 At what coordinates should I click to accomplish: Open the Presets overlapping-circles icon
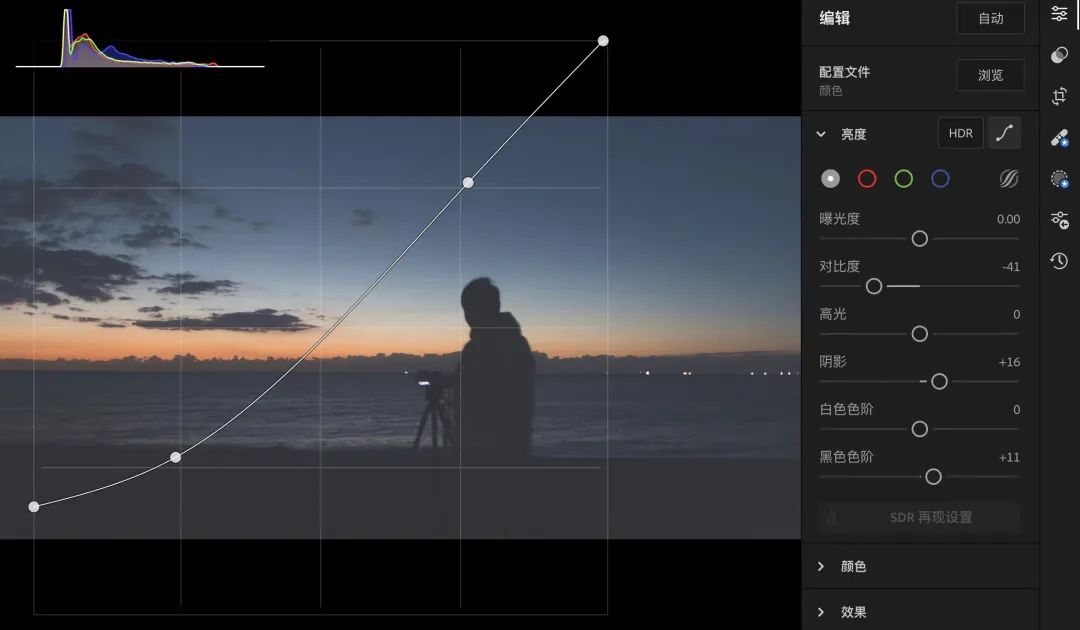[x=1059, y=55]
